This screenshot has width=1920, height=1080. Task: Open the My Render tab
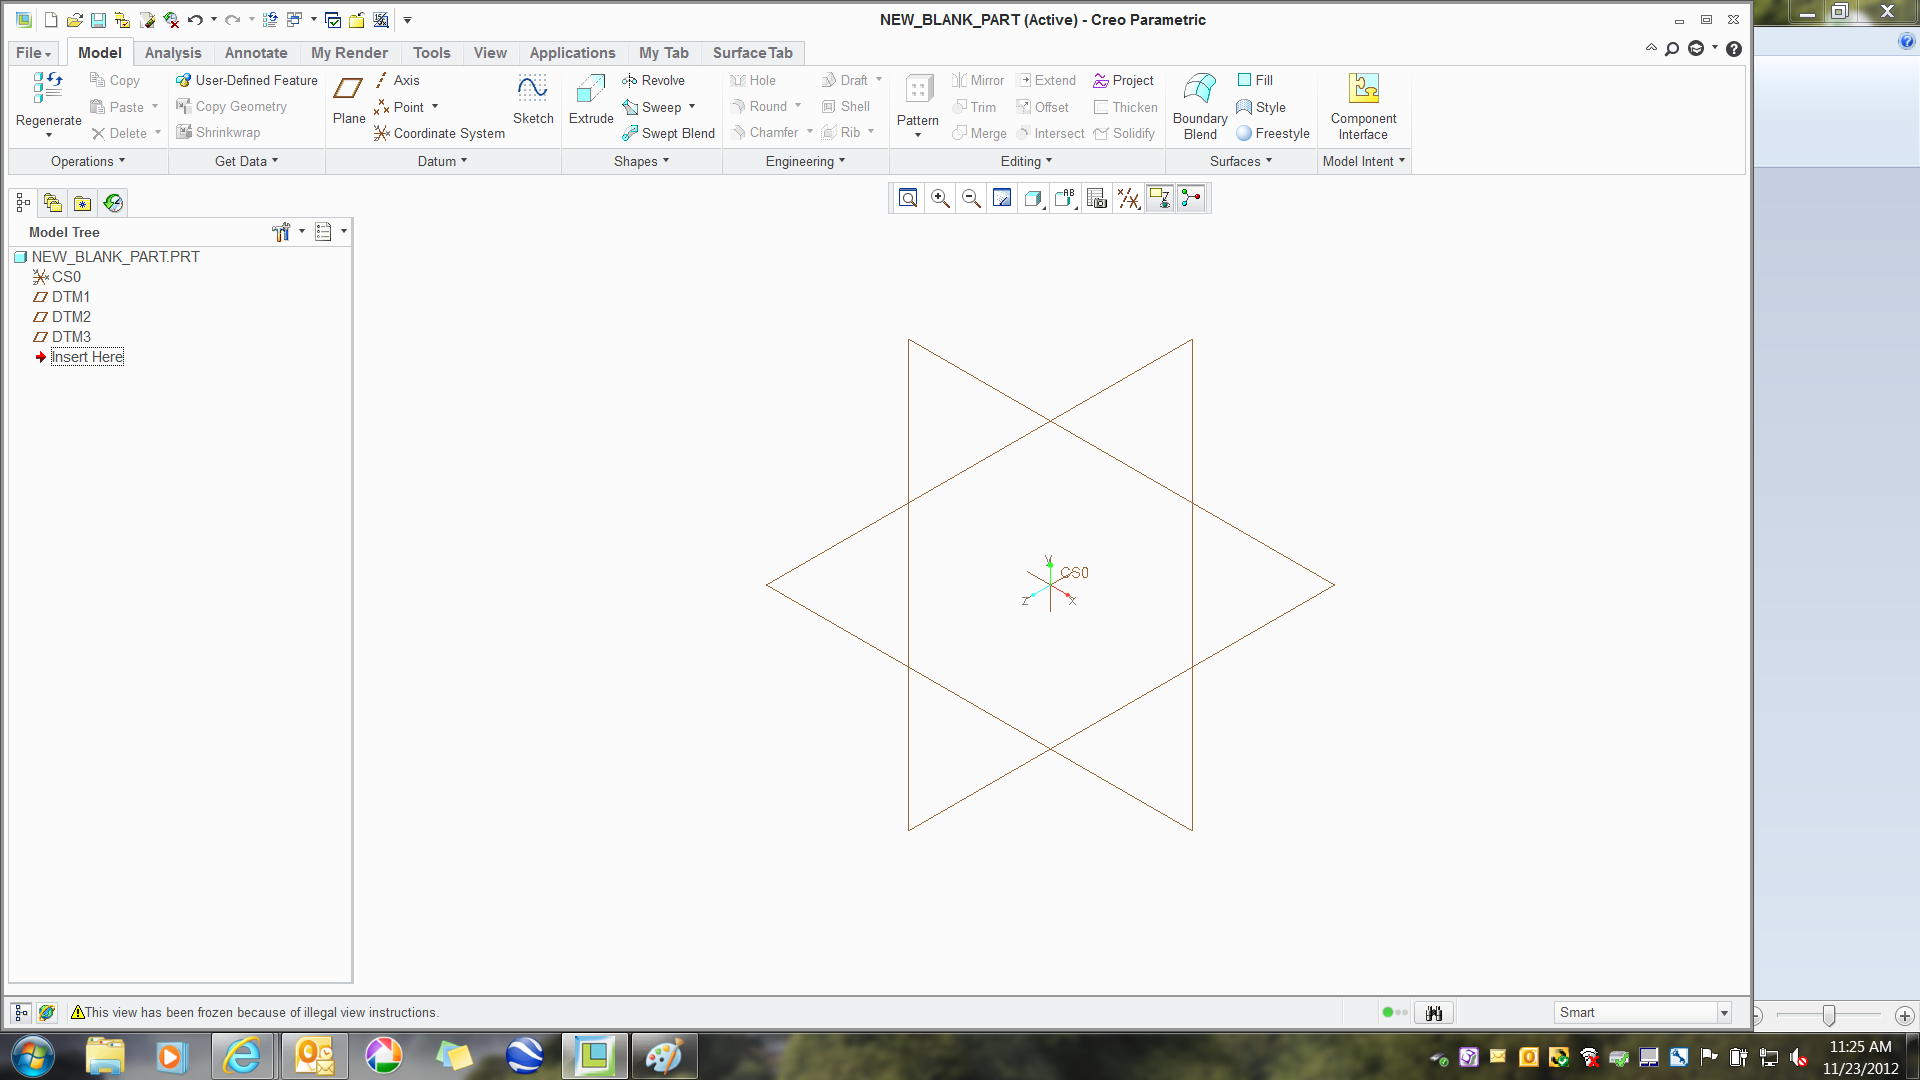pyautogui.click(x=349, y=53)
